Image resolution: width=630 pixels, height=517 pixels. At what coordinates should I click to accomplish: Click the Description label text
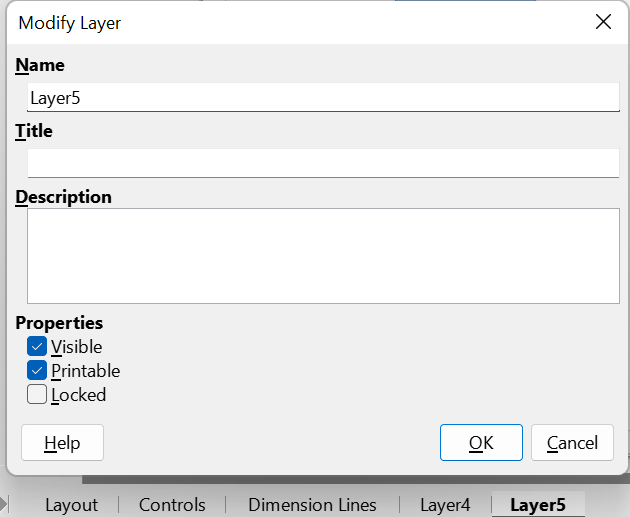coord(63,197)
